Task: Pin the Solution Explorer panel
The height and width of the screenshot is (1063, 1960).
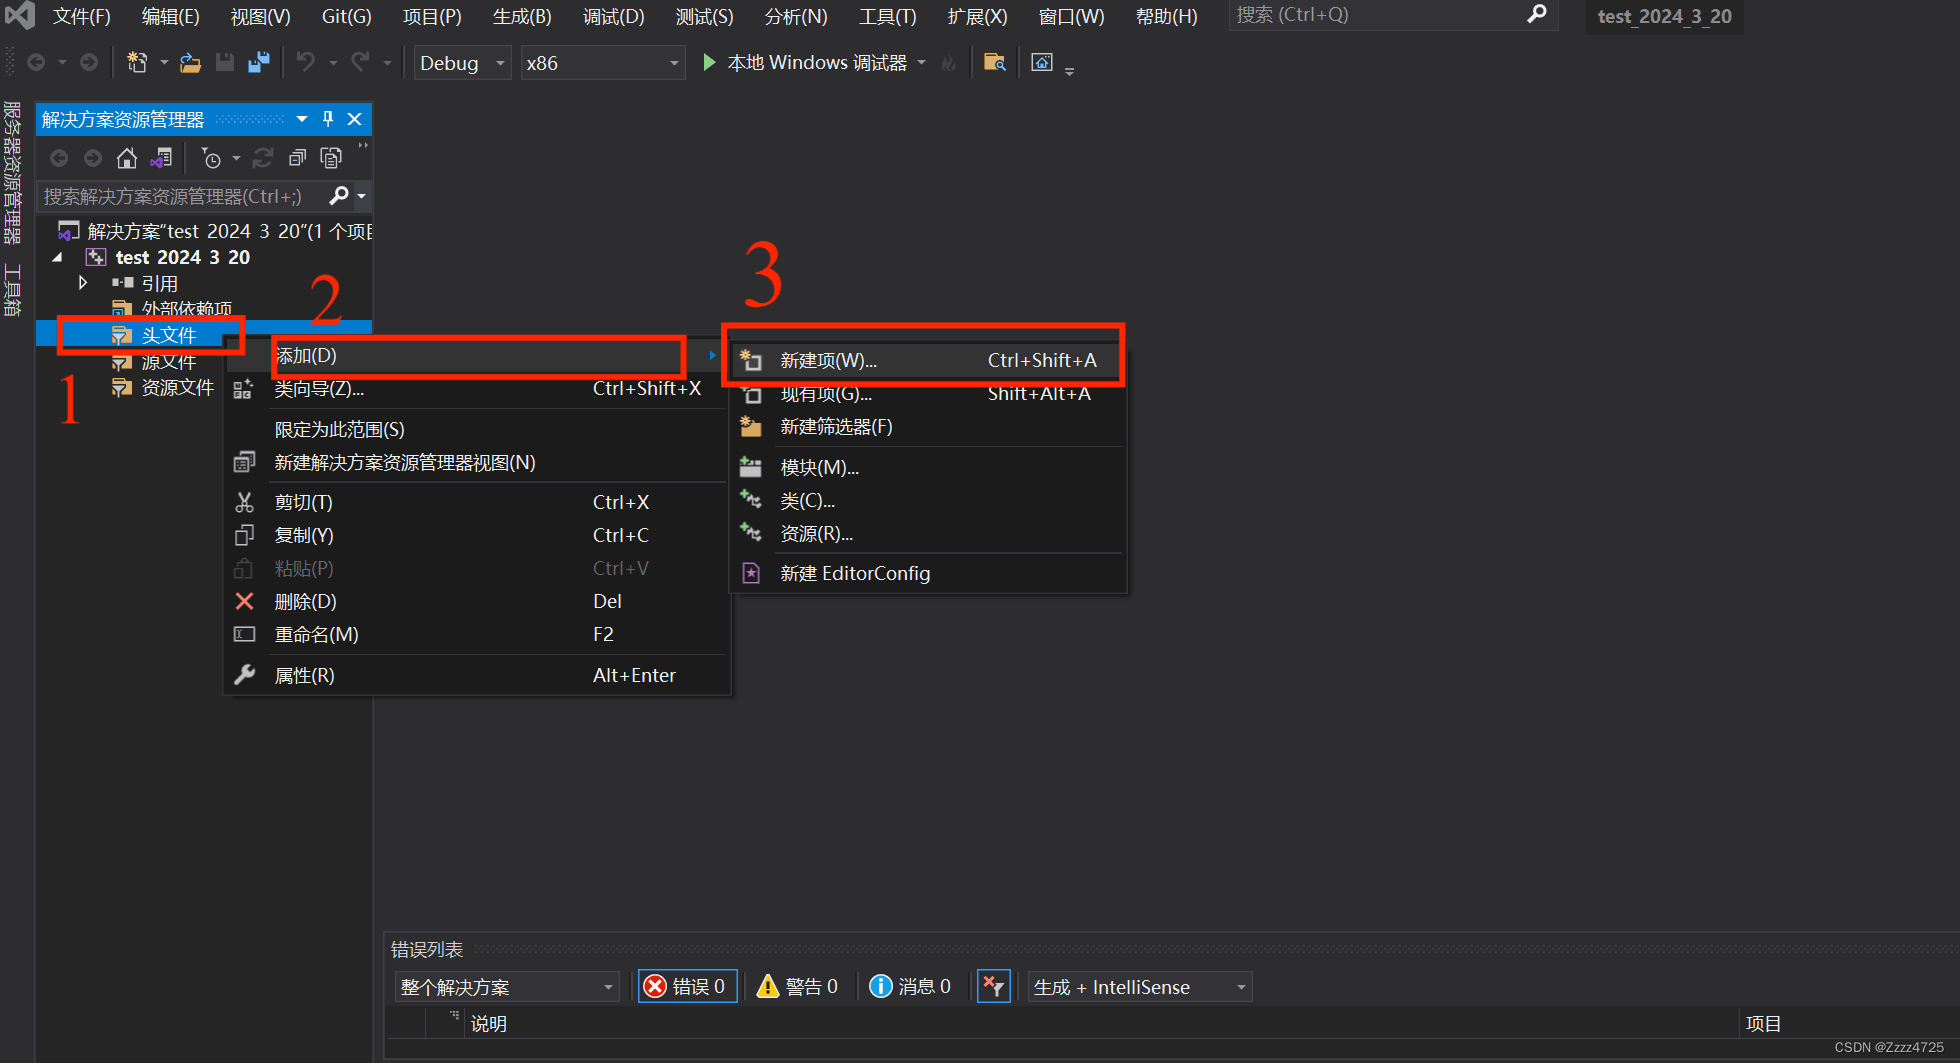Action: tap(328, 119)
